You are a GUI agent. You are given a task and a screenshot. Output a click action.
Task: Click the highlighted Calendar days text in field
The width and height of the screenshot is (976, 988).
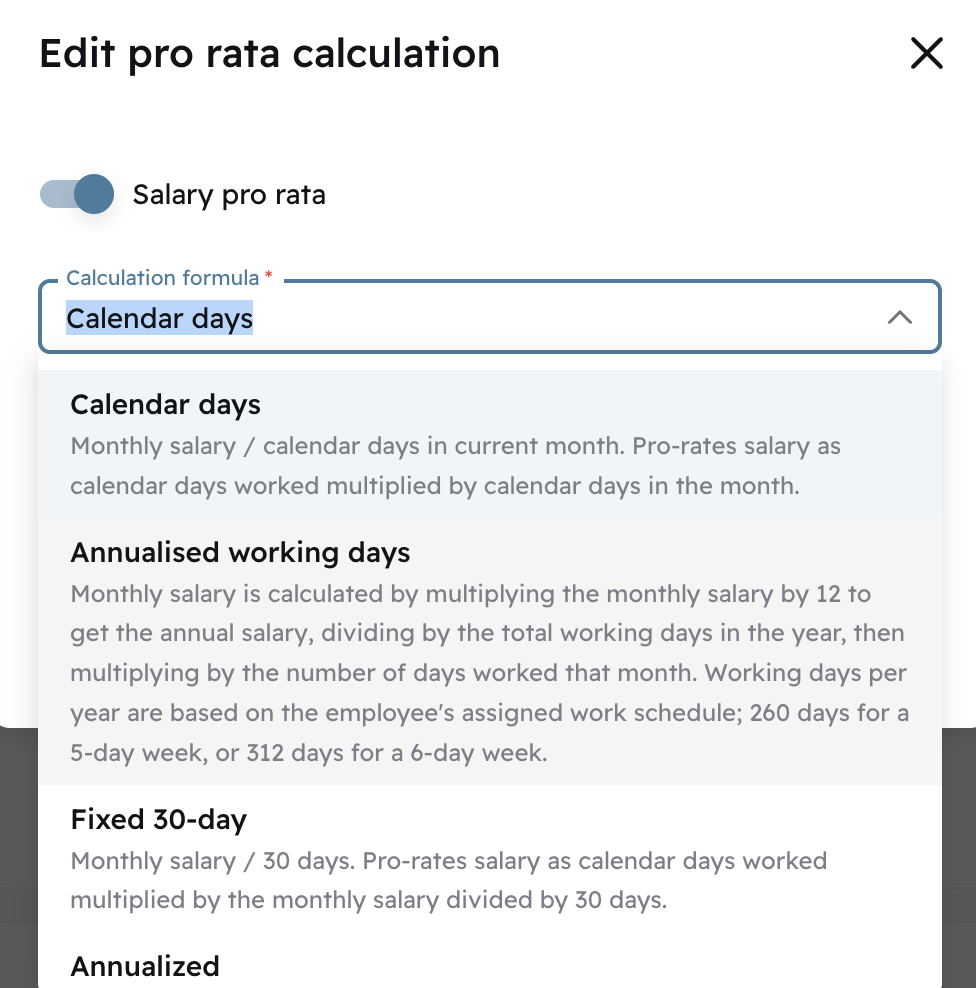pos(159,319)
